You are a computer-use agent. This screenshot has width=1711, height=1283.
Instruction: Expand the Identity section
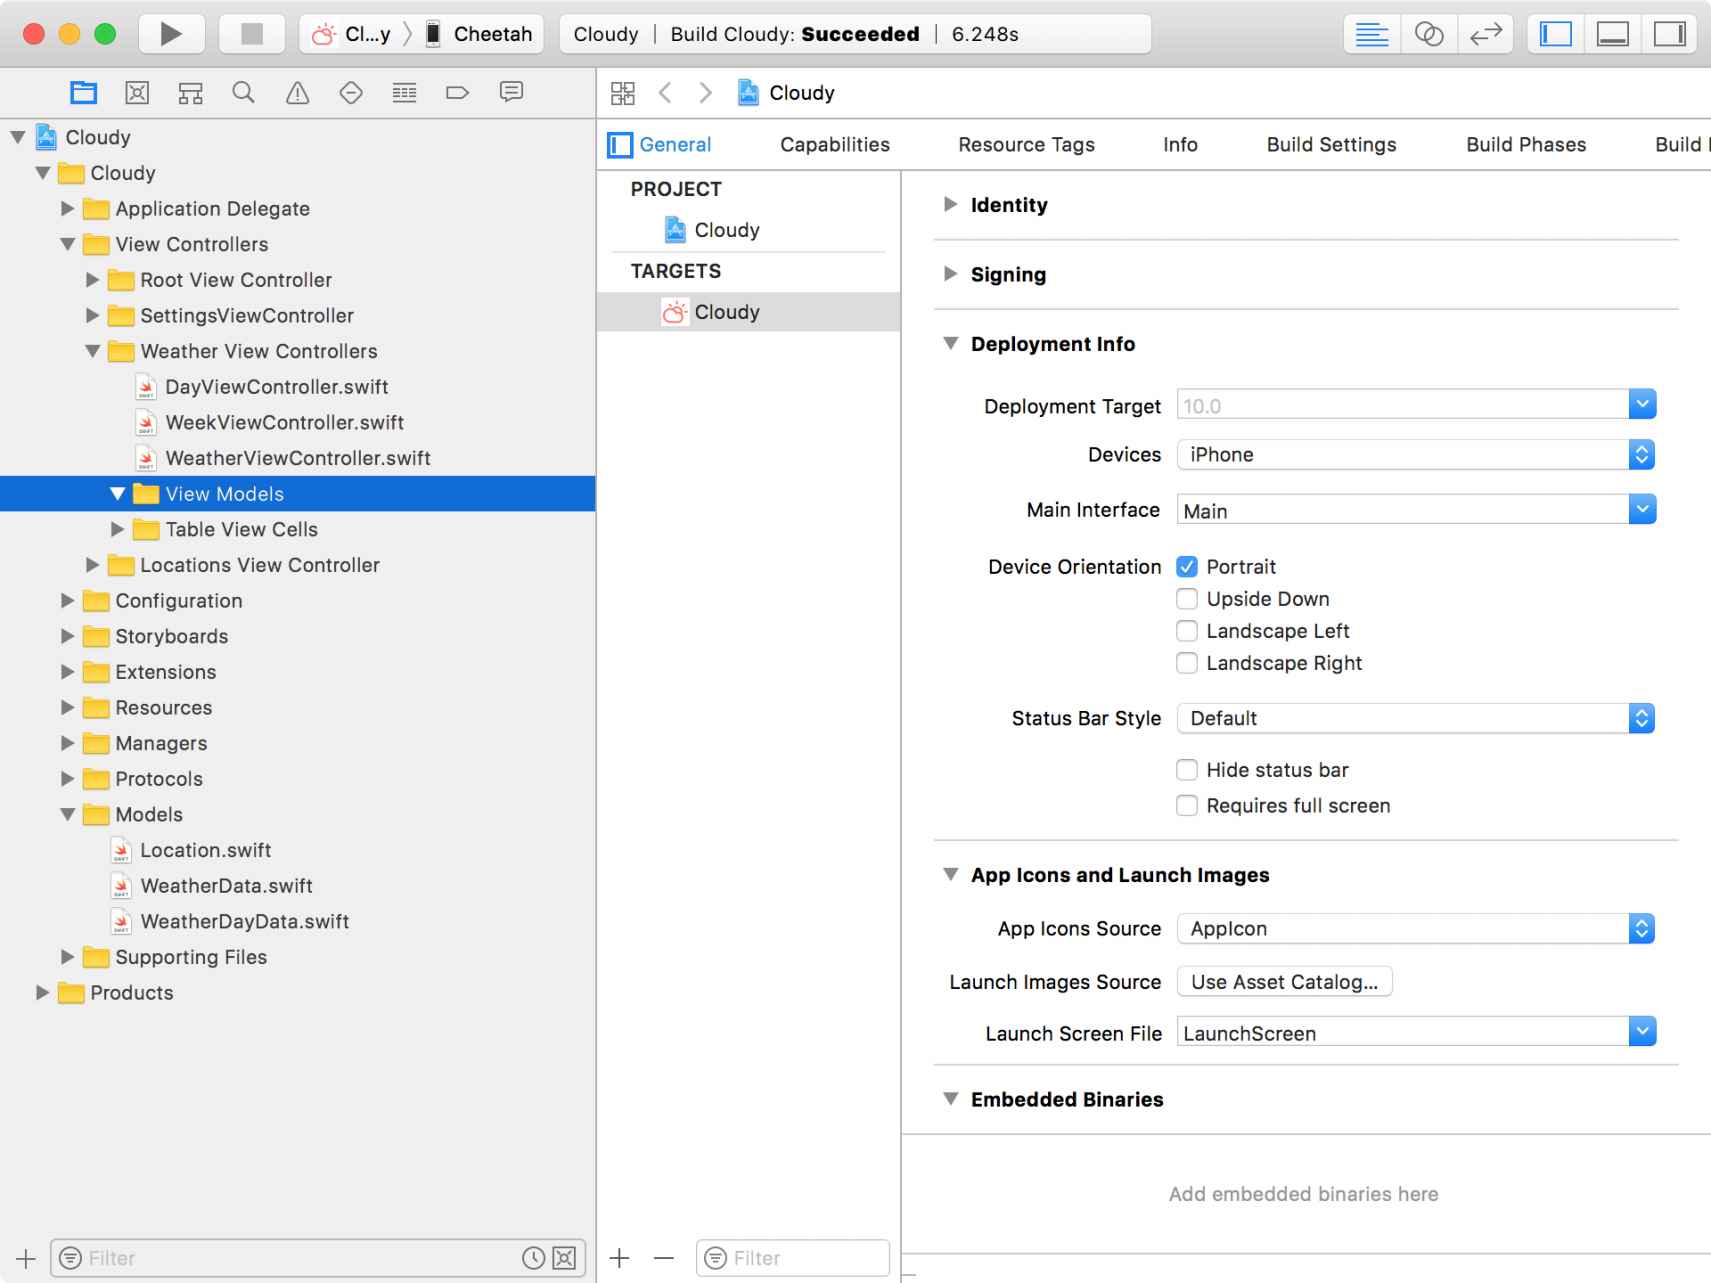click(x=950, y=204)
